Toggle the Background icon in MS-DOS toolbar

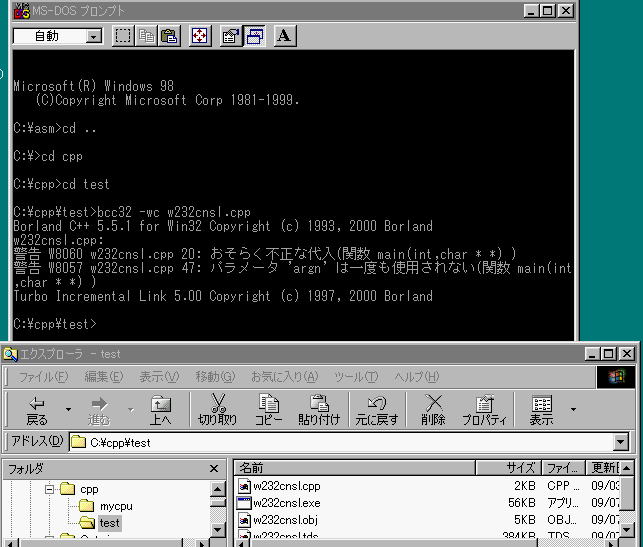click(254, 36)
